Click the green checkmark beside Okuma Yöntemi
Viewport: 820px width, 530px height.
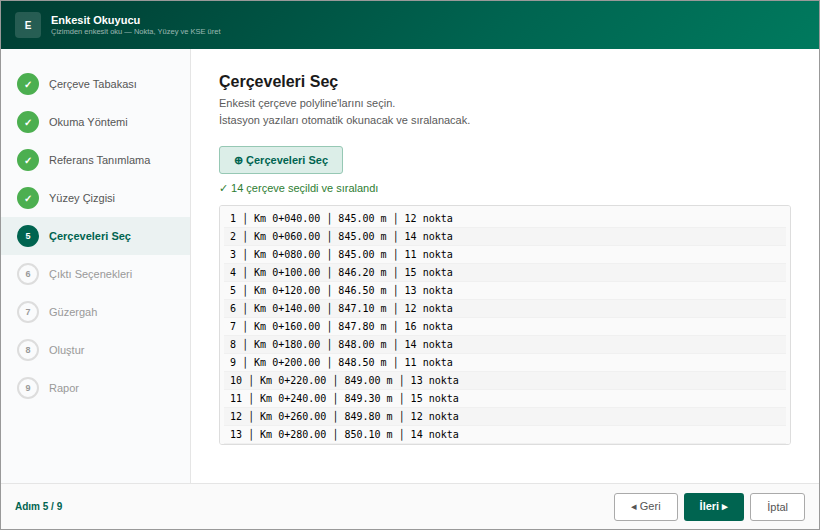[28, 122]
